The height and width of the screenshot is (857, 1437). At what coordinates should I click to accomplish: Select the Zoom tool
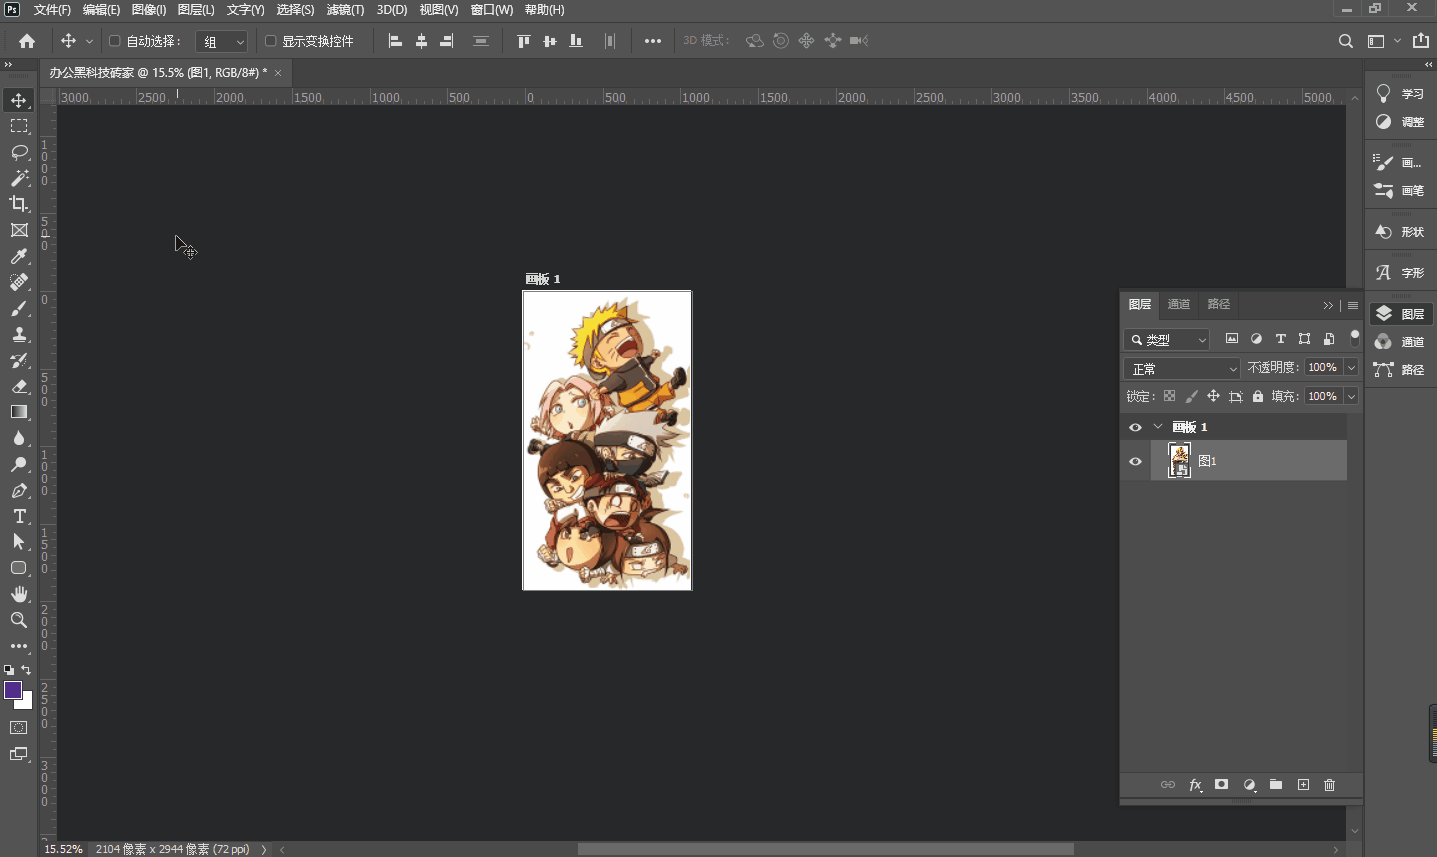[19, 620]
